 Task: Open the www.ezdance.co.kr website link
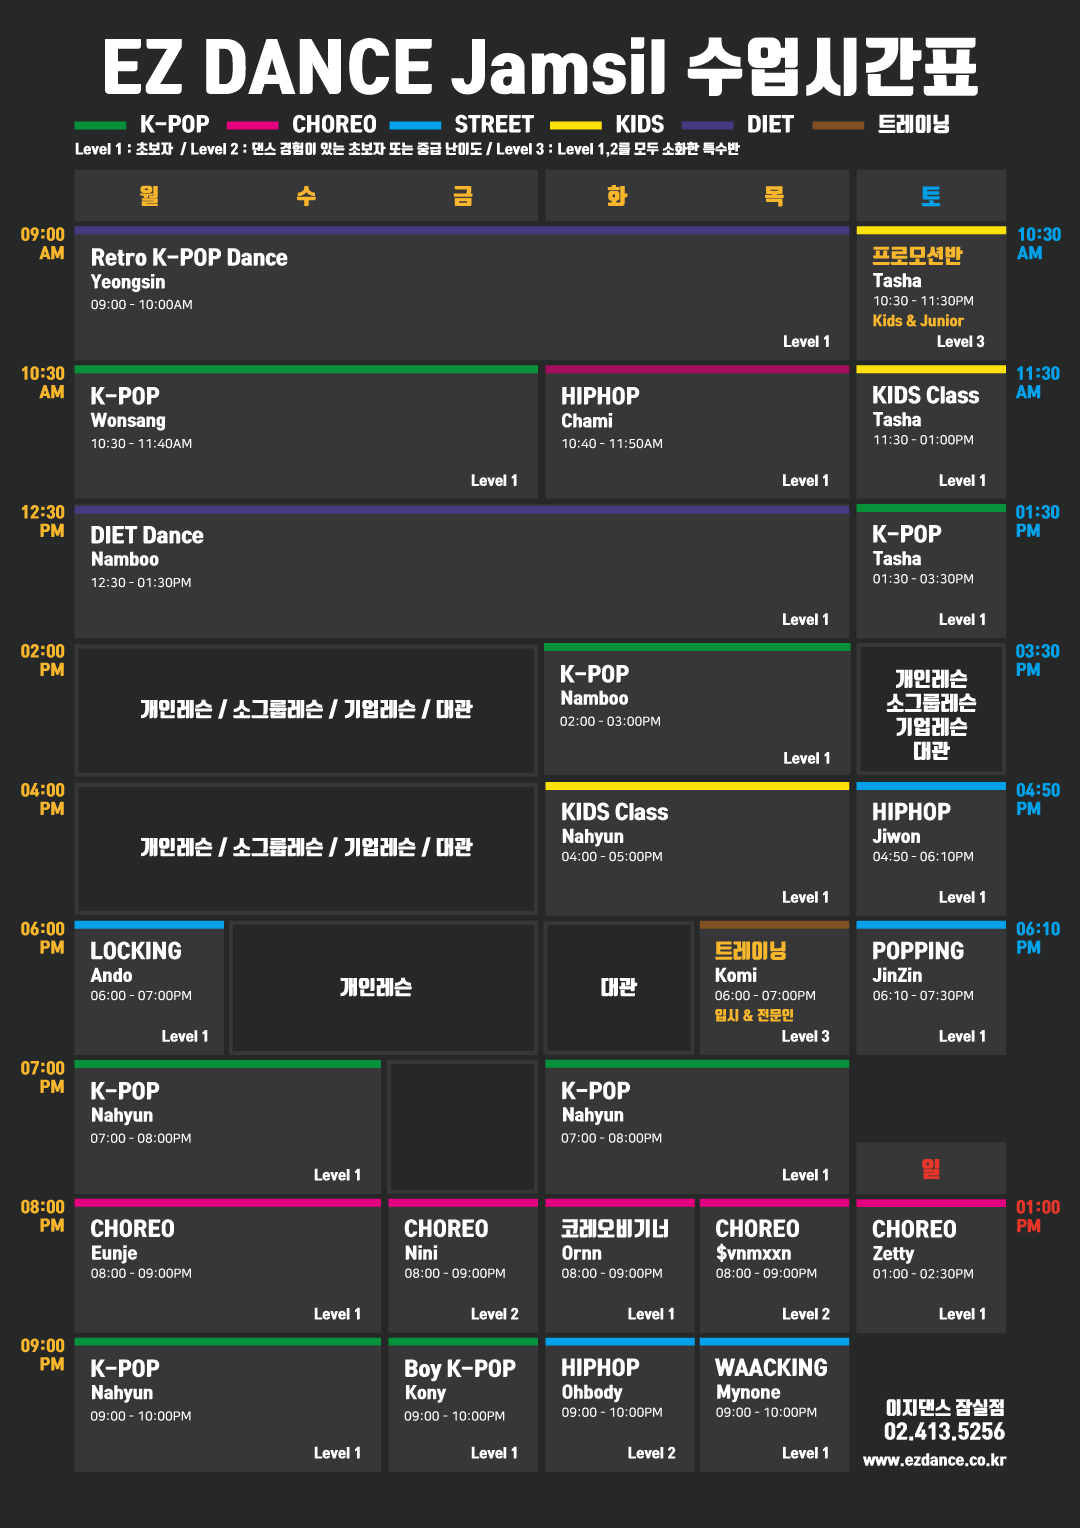(x=934, y=1460)
